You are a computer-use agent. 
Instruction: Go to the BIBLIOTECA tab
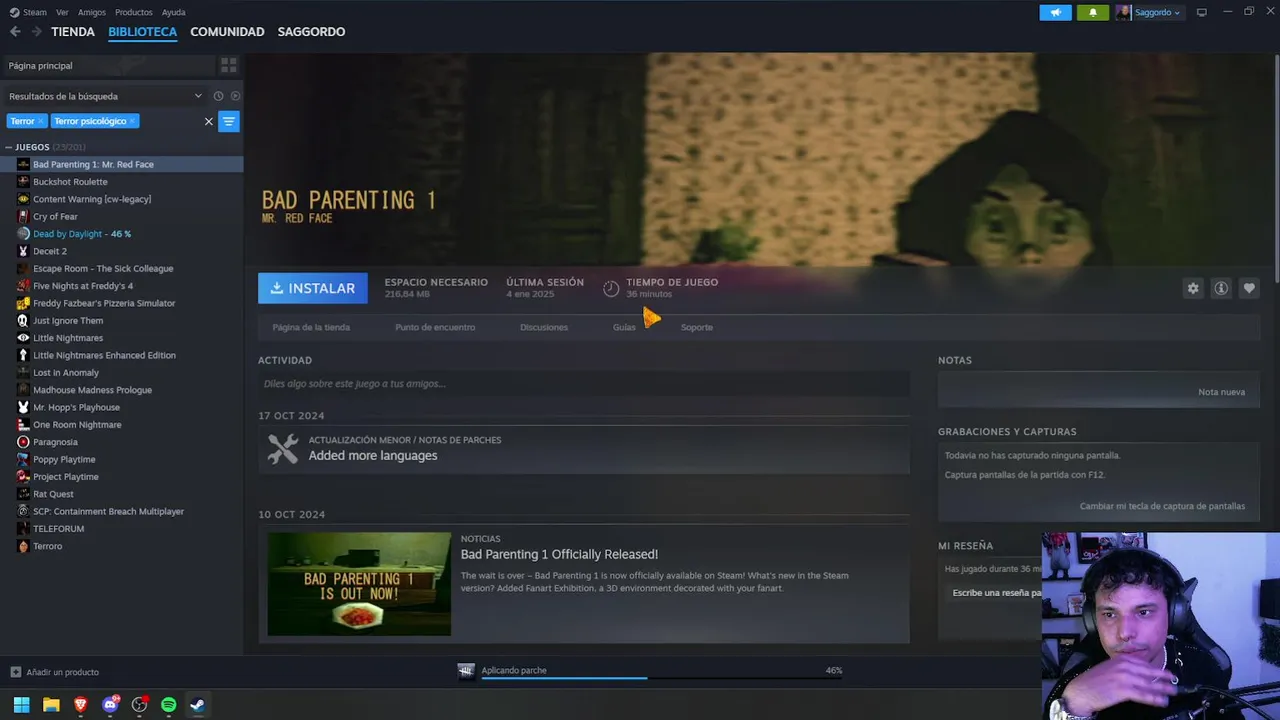tap(142, 32)
